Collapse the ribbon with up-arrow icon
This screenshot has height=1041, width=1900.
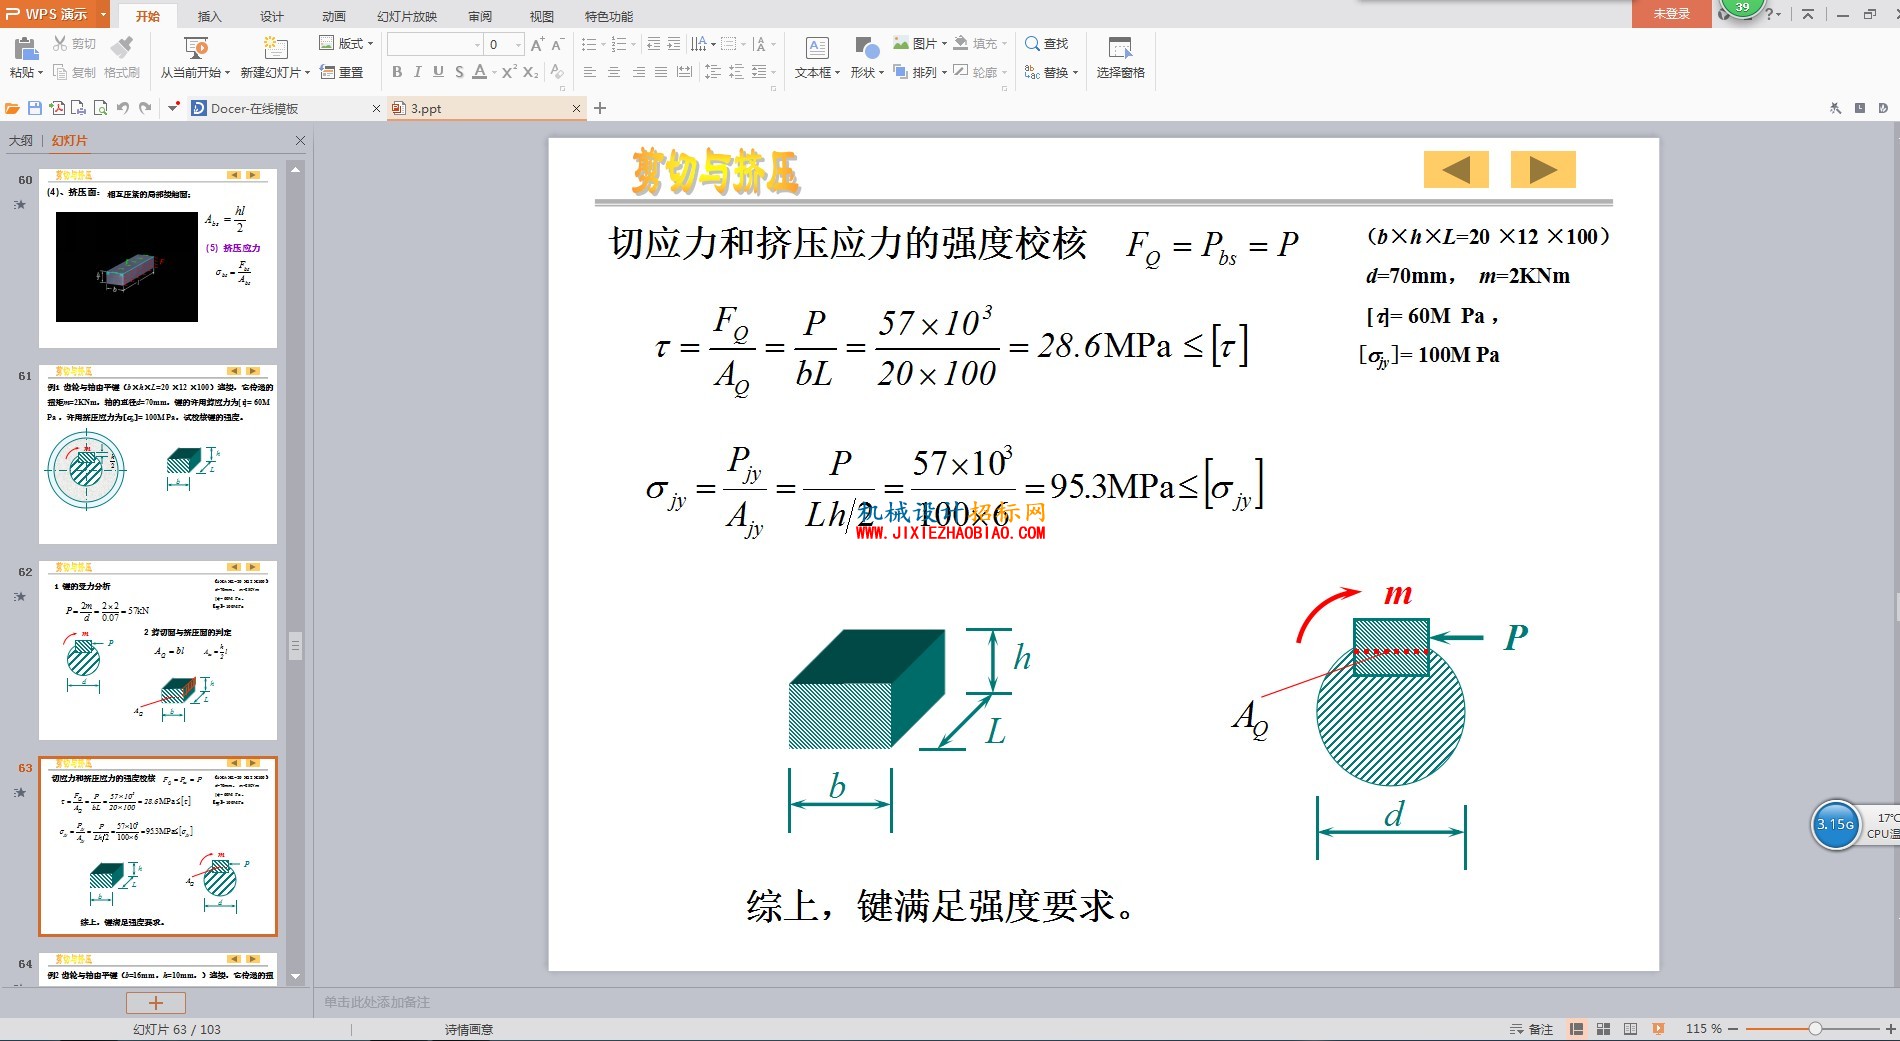[x=1808, y=14]
